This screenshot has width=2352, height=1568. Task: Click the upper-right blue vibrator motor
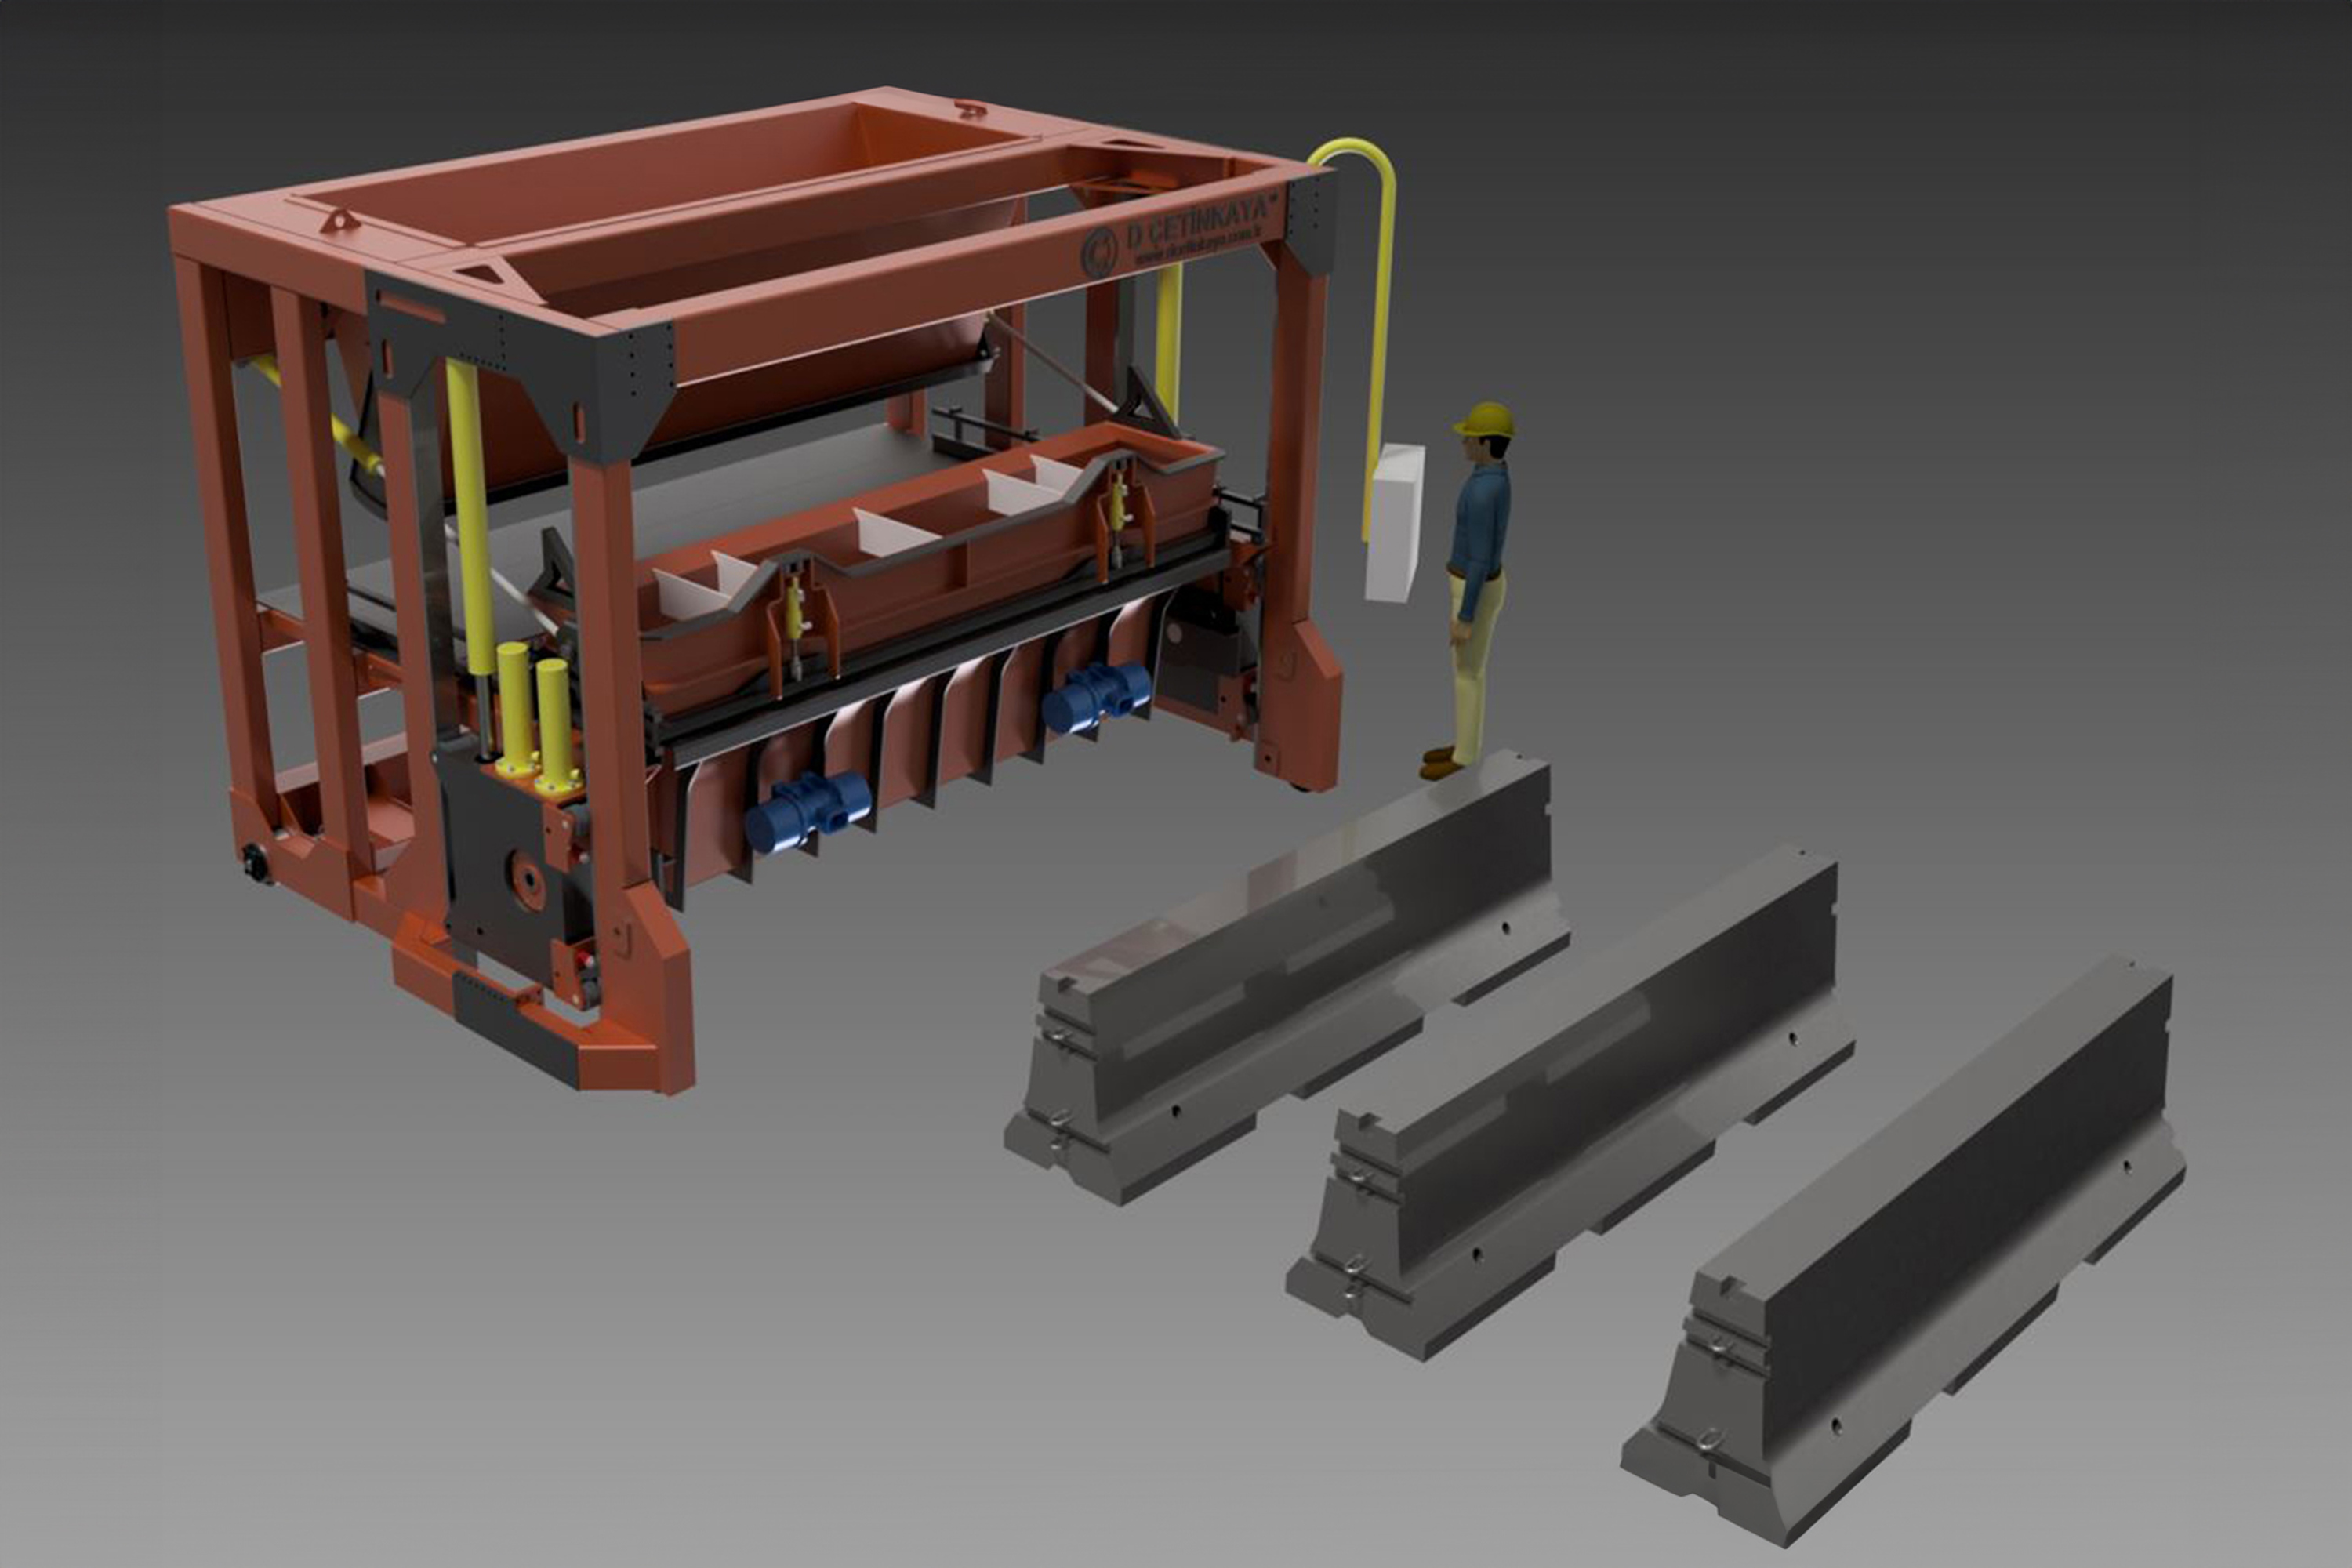1096,696
